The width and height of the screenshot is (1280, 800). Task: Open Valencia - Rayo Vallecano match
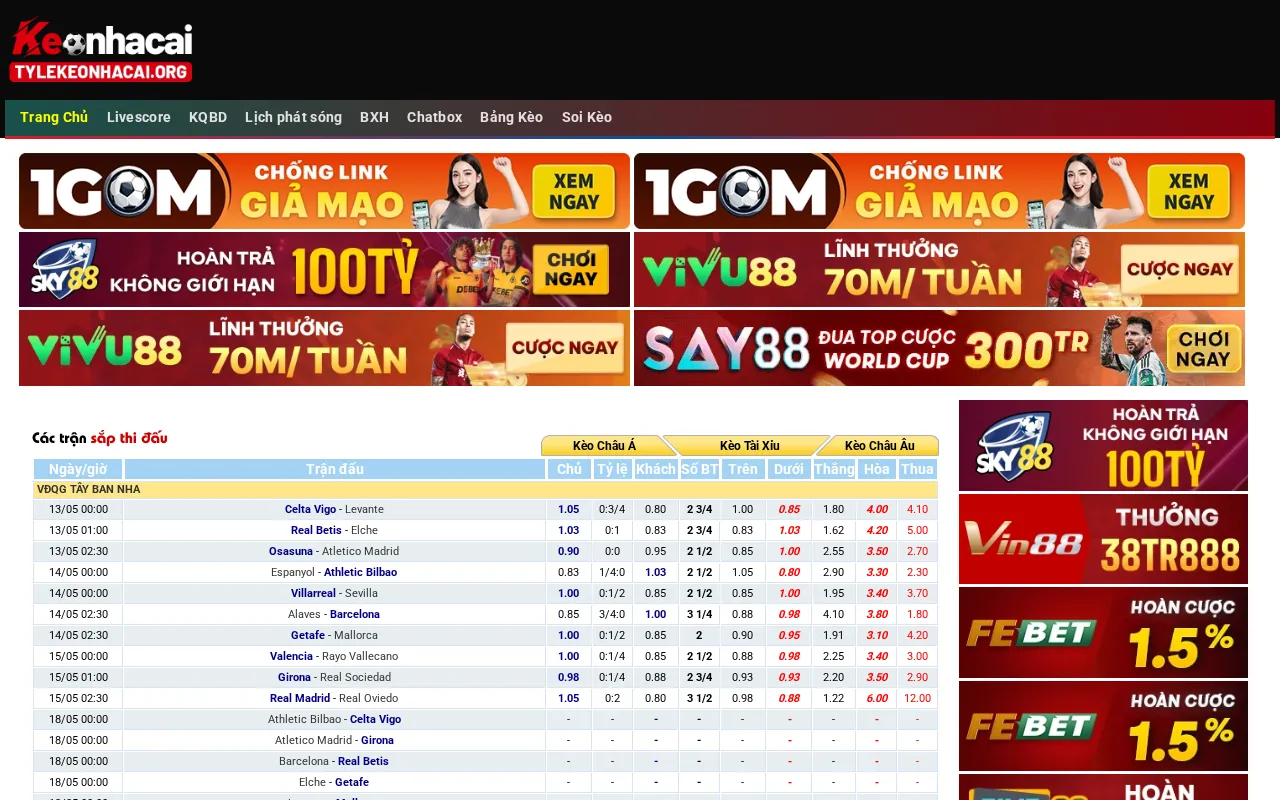click(x=334, y=656)
